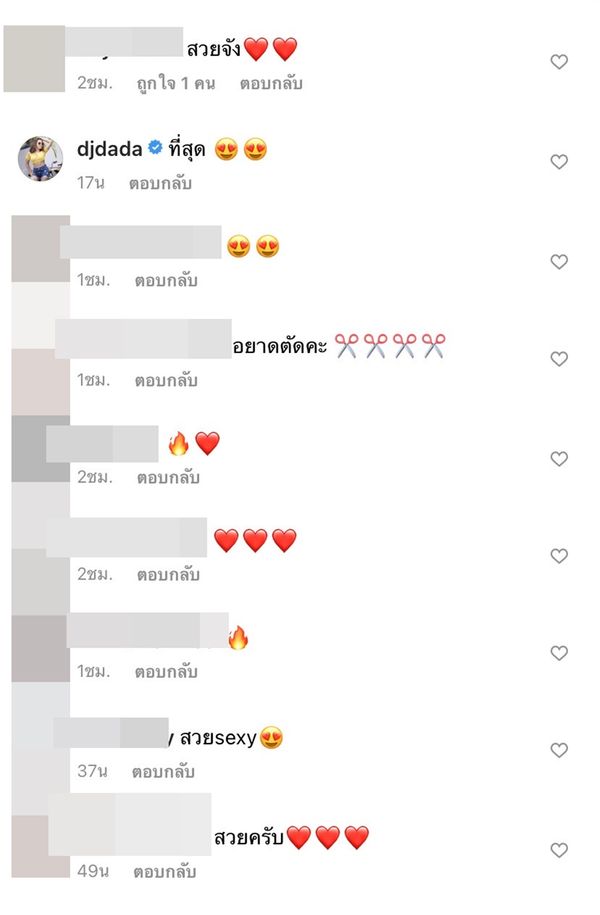
Task: Reply to the single fire emoji comment
Action: click(166, 672)
